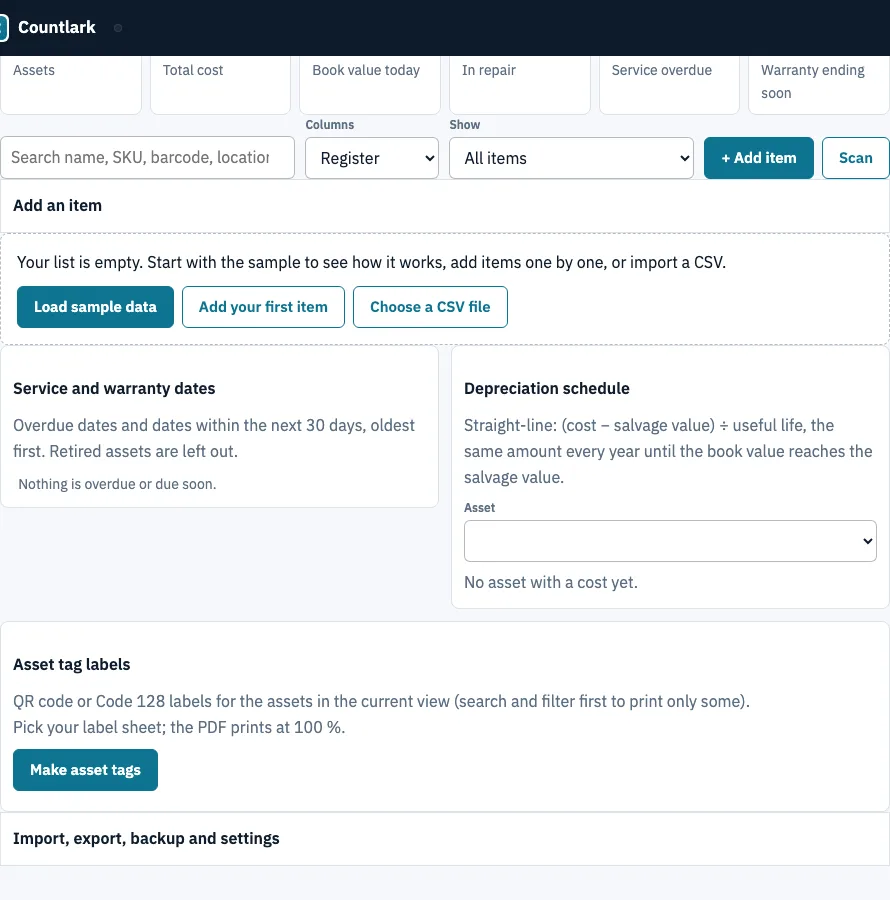
Task: Focus the search name, SKU, barcode field
Action: 147,157
